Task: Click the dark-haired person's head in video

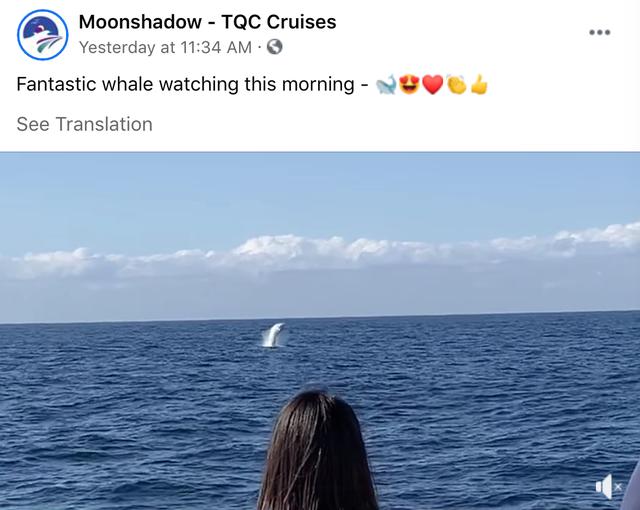Action: point(317,450)
